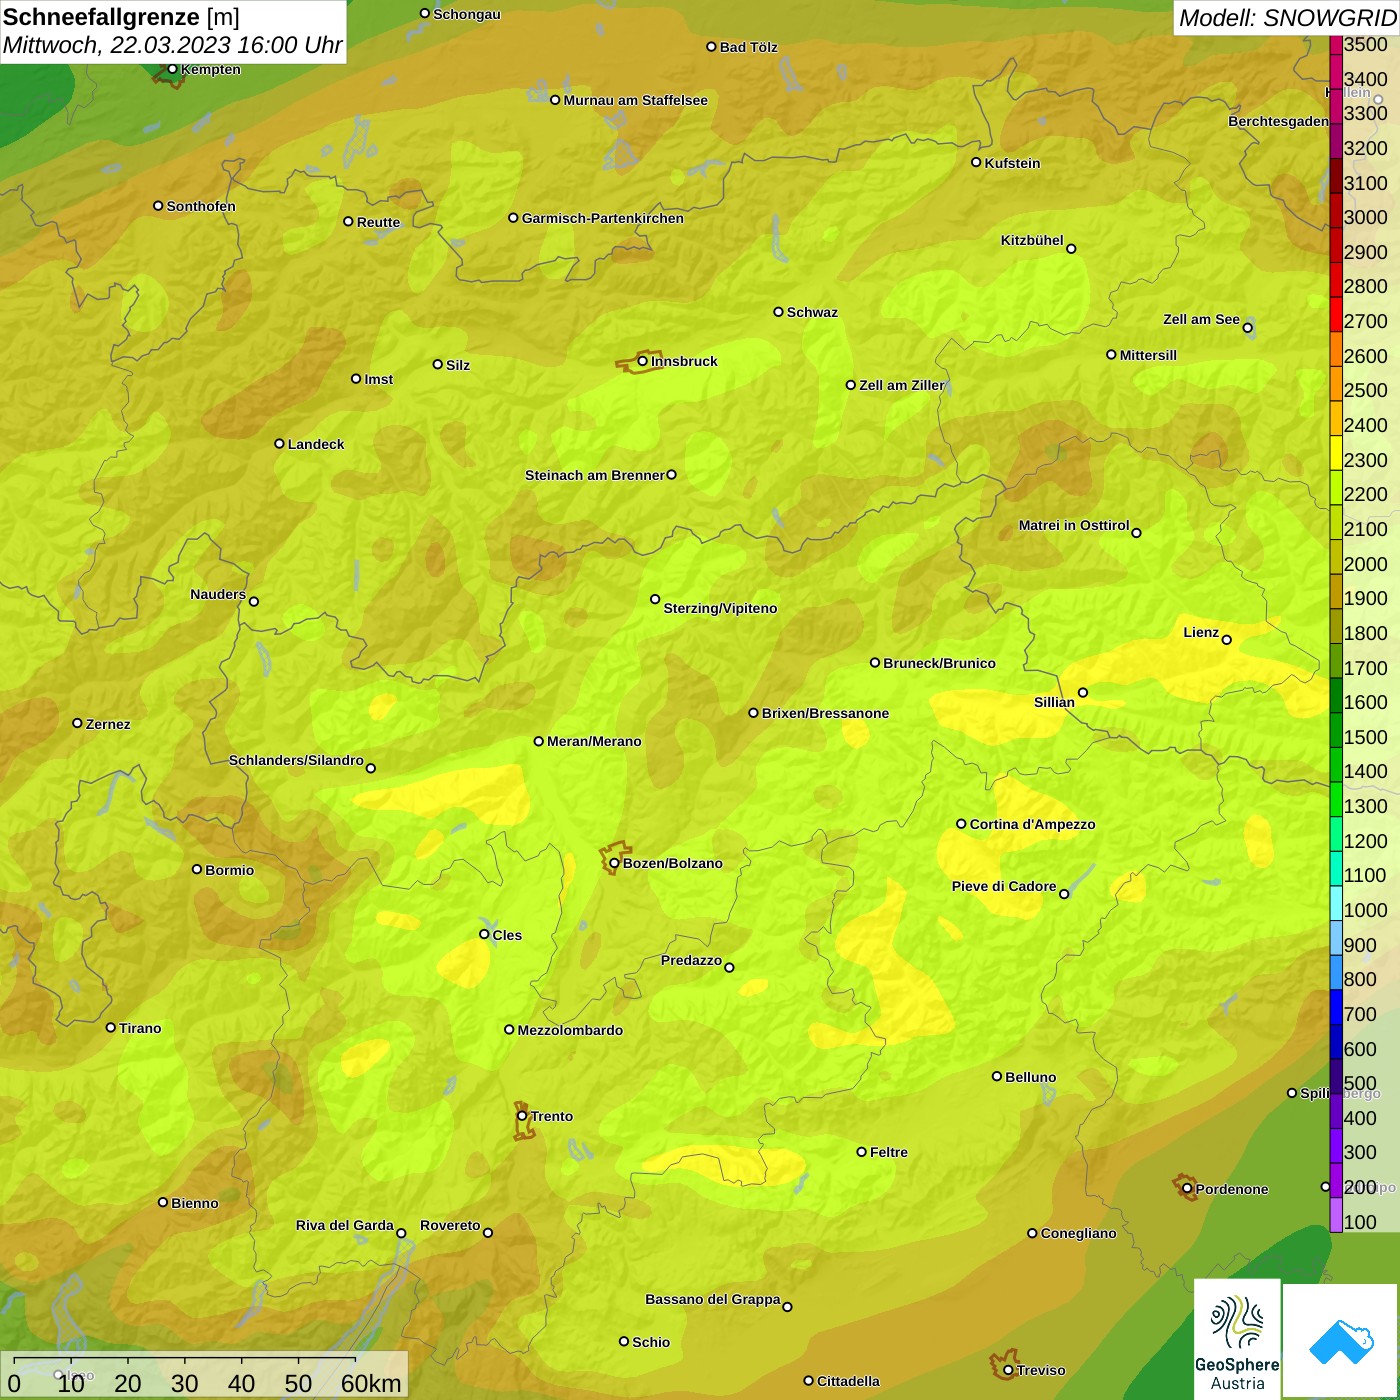Click the Reutte label
Screen dimensions: 1400x1400
coord(378,222)
